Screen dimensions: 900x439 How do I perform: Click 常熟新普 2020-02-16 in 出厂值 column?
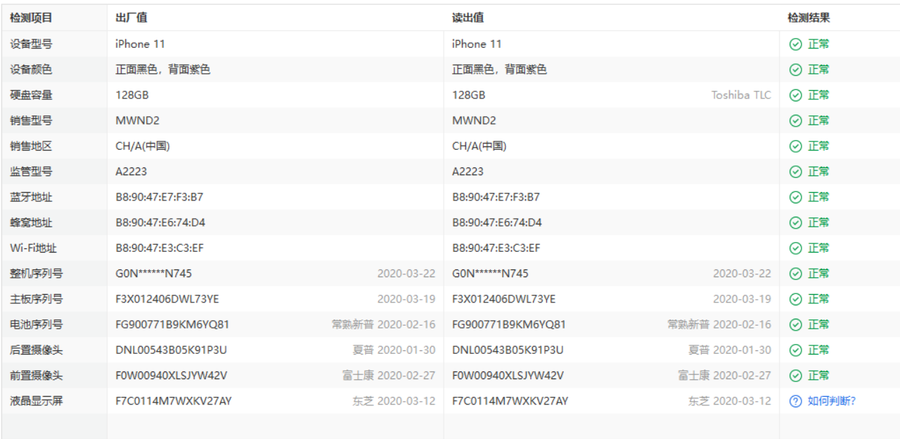pyautogui.click(x=383, y=325)
